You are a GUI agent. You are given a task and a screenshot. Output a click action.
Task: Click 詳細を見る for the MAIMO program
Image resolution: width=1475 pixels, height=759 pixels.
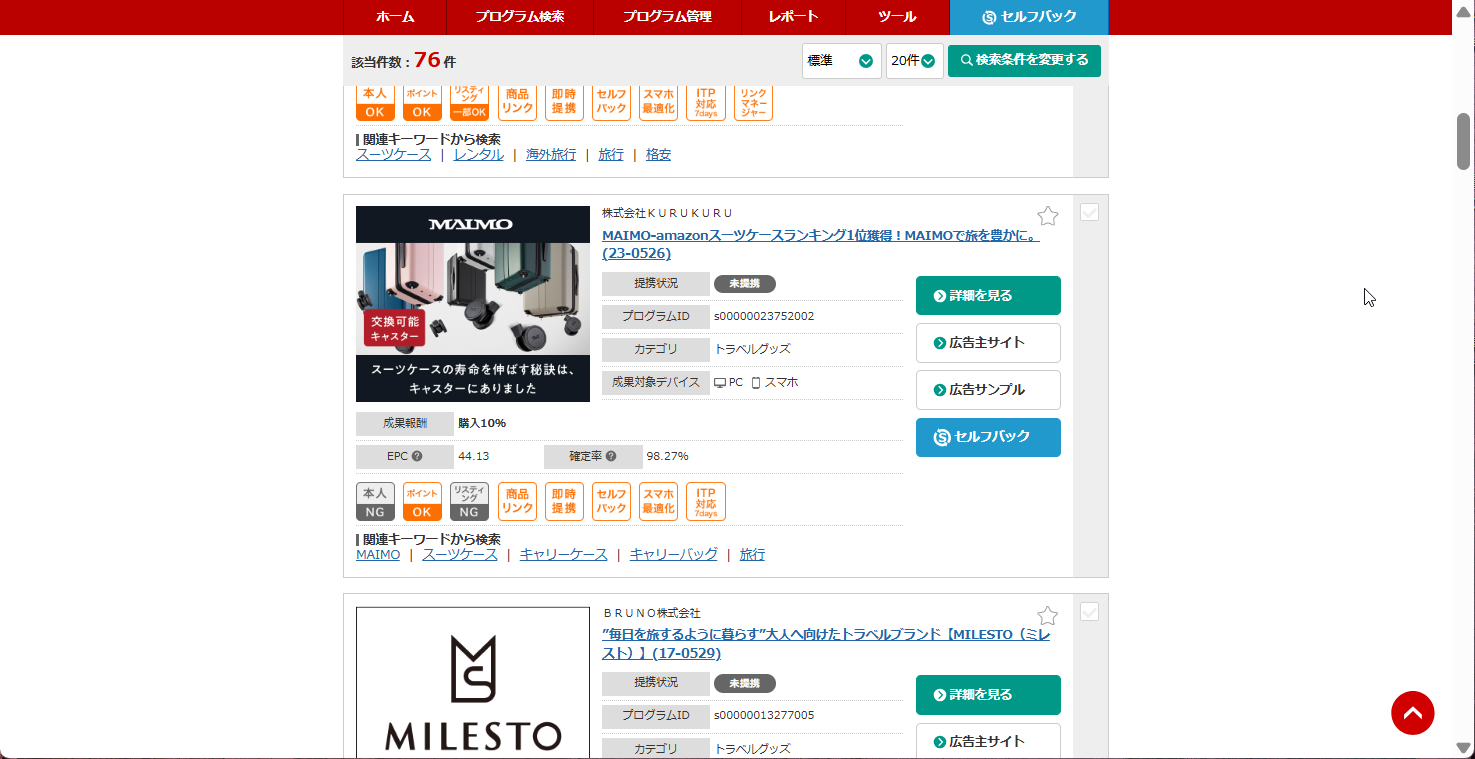(988, 296)
